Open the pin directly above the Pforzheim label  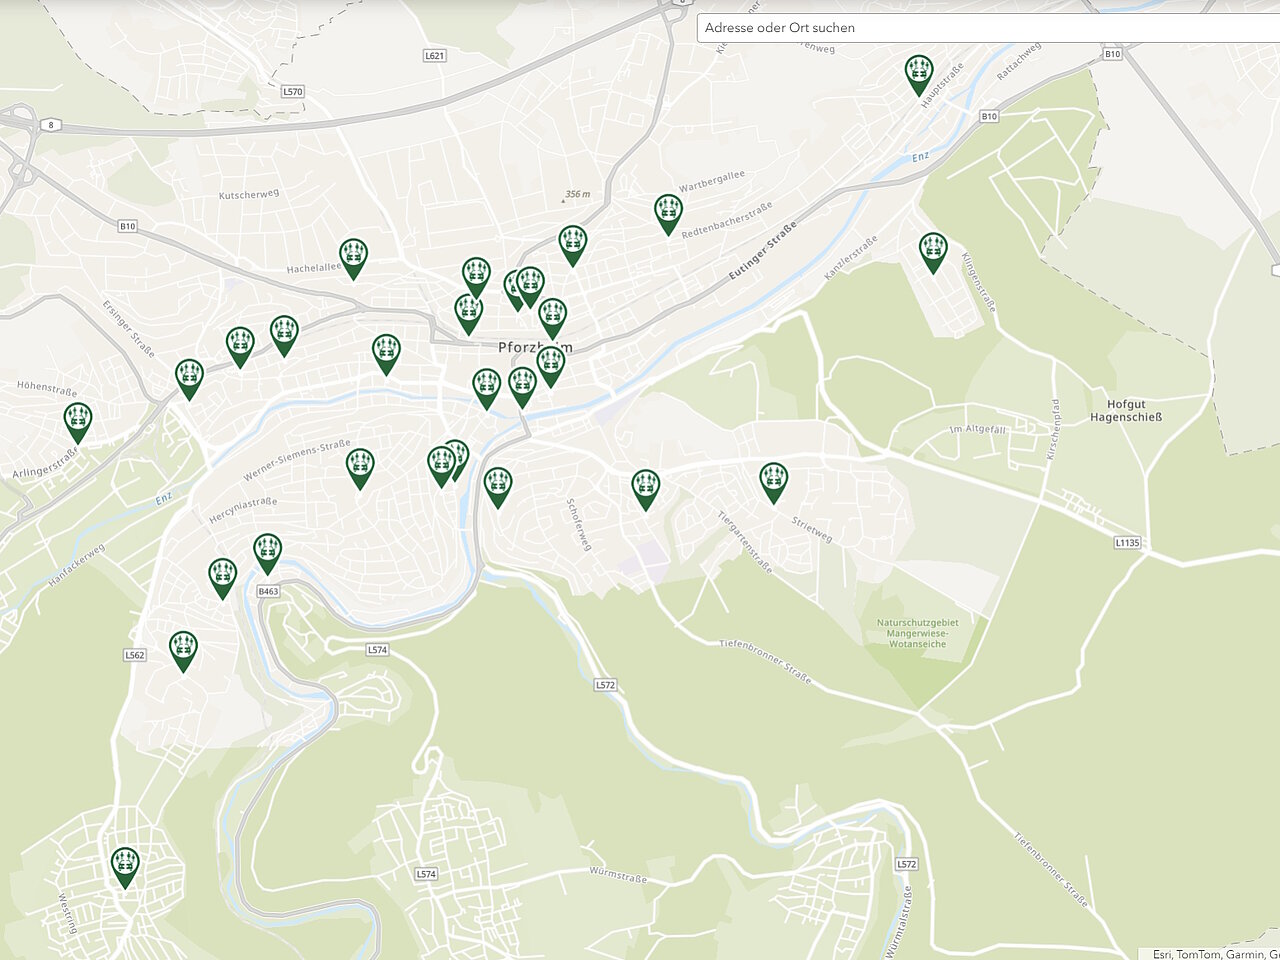pyautogui.click(x=552, y=318)
